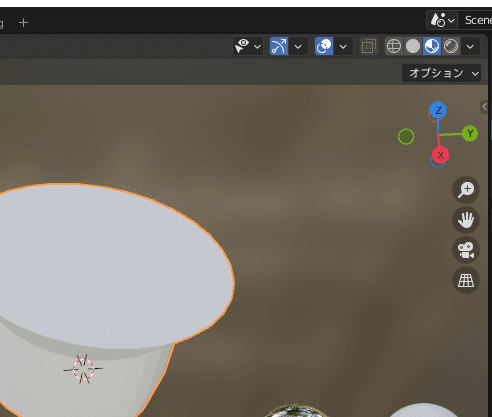Switch to solid shading mode
The width and height of the screenshot is (492, 417).
(413, 46)
